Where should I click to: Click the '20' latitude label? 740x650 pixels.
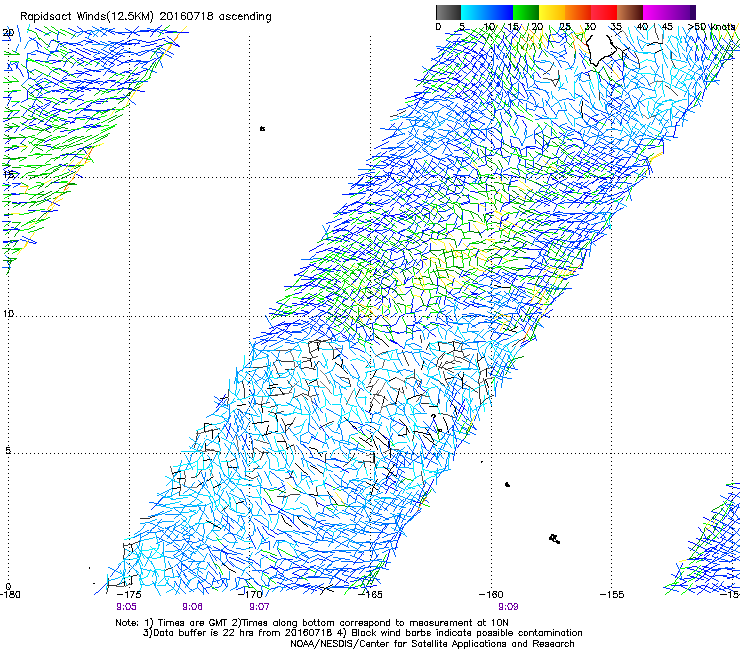pos(8,33)
